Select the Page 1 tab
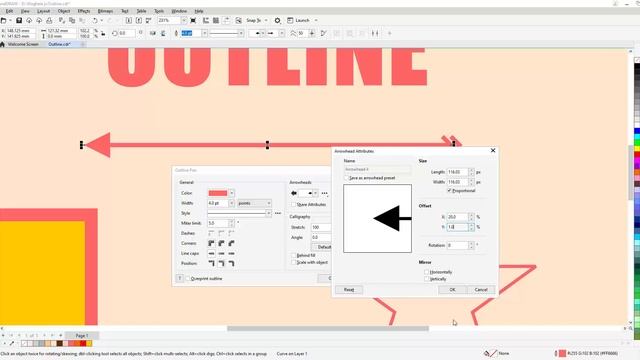The height and width of the screenshot is (360, 640). 82,336
